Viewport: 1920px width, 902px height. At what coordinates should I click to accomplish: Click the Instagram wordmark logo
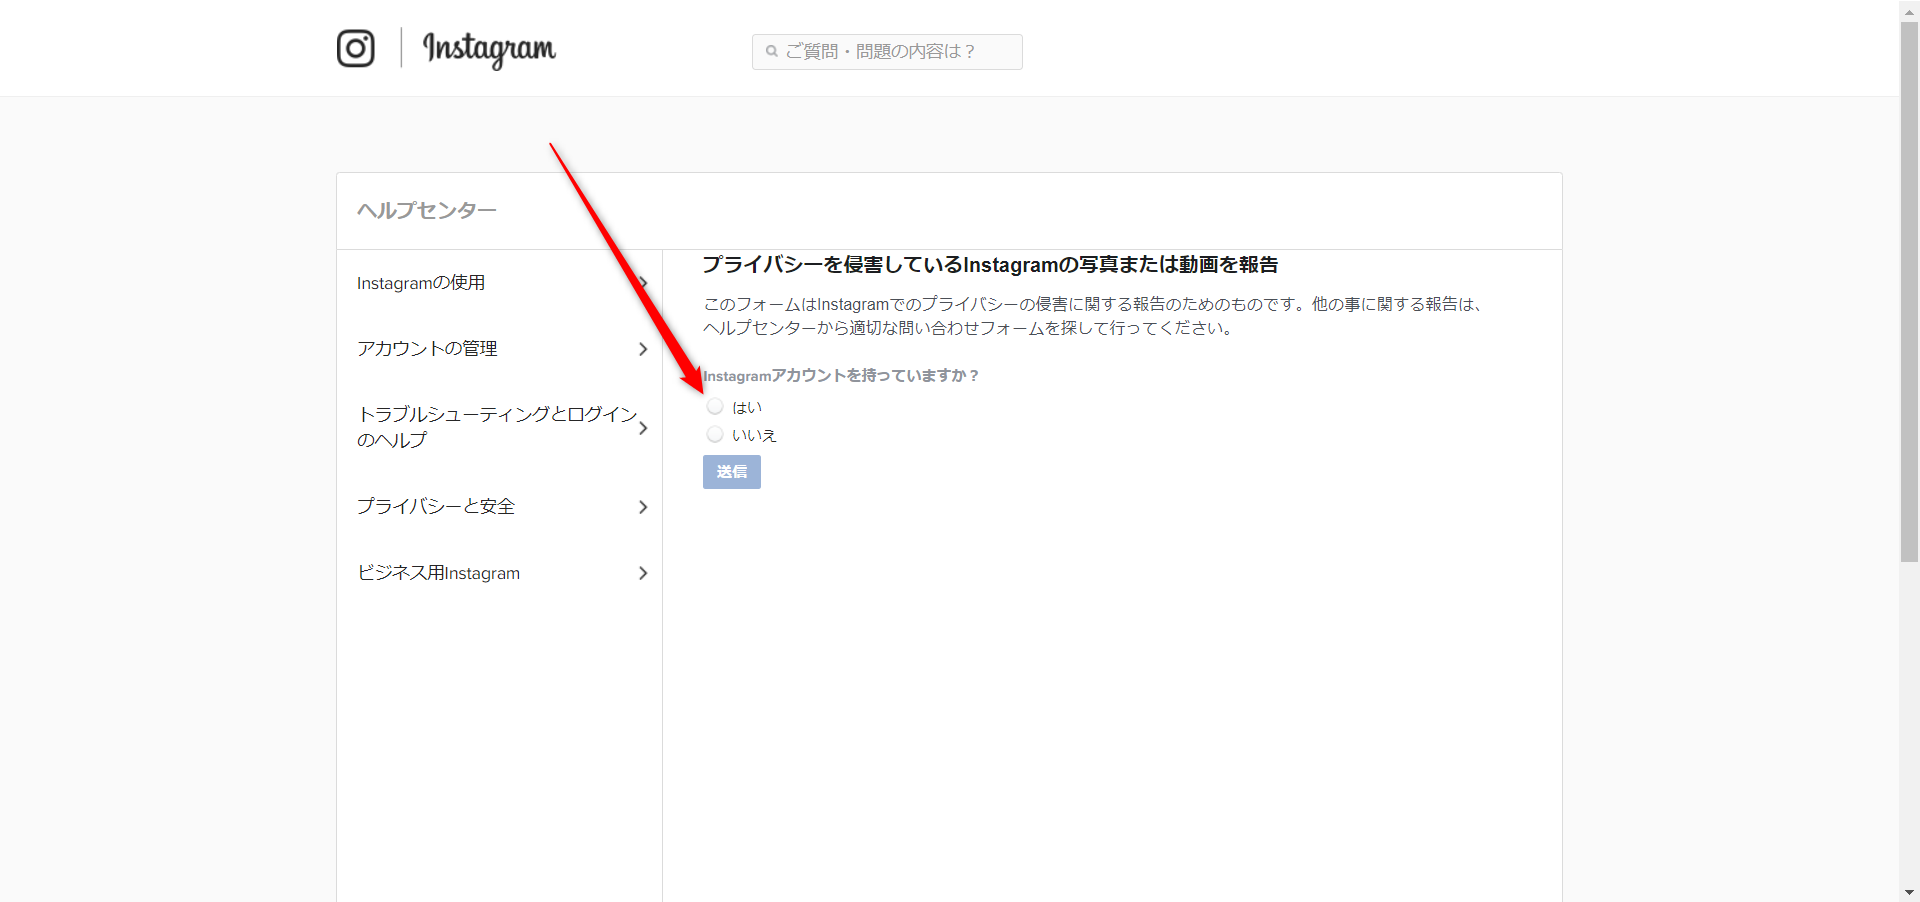pyautogui.click(x=489, y=49)
